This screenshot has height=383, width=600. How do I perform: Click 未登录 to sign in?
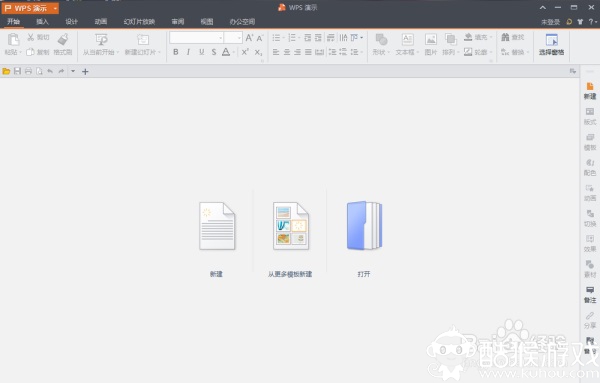(550, 22)
